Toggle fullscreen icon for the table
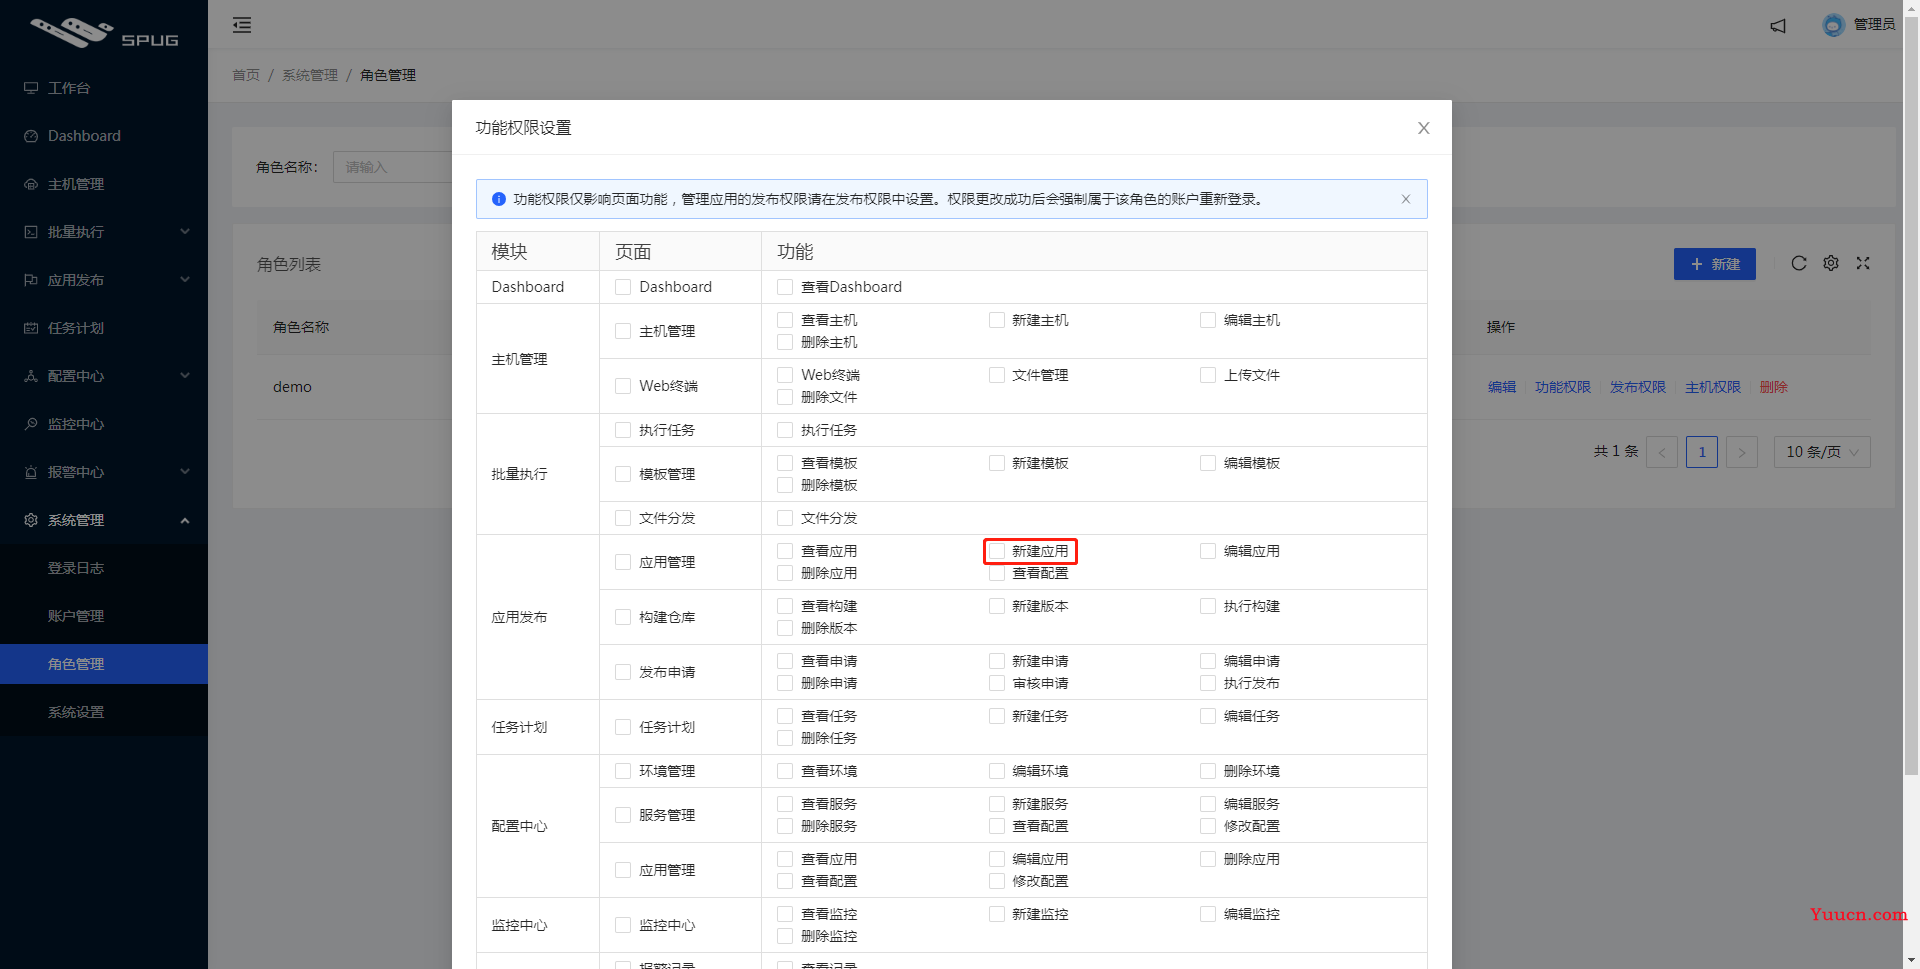Image resolution: width=1920 pixels, height=969 pixels. click(x=1862, y=263)
